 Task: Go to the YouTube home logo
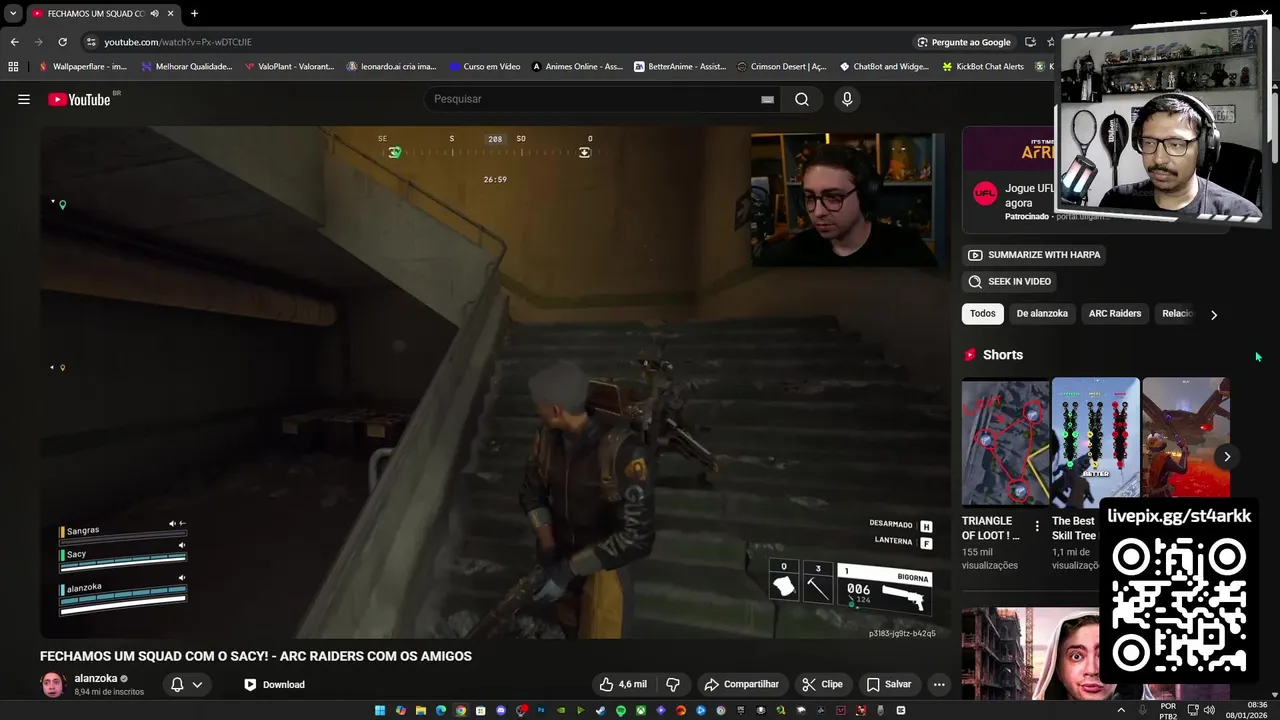(80, 99)
